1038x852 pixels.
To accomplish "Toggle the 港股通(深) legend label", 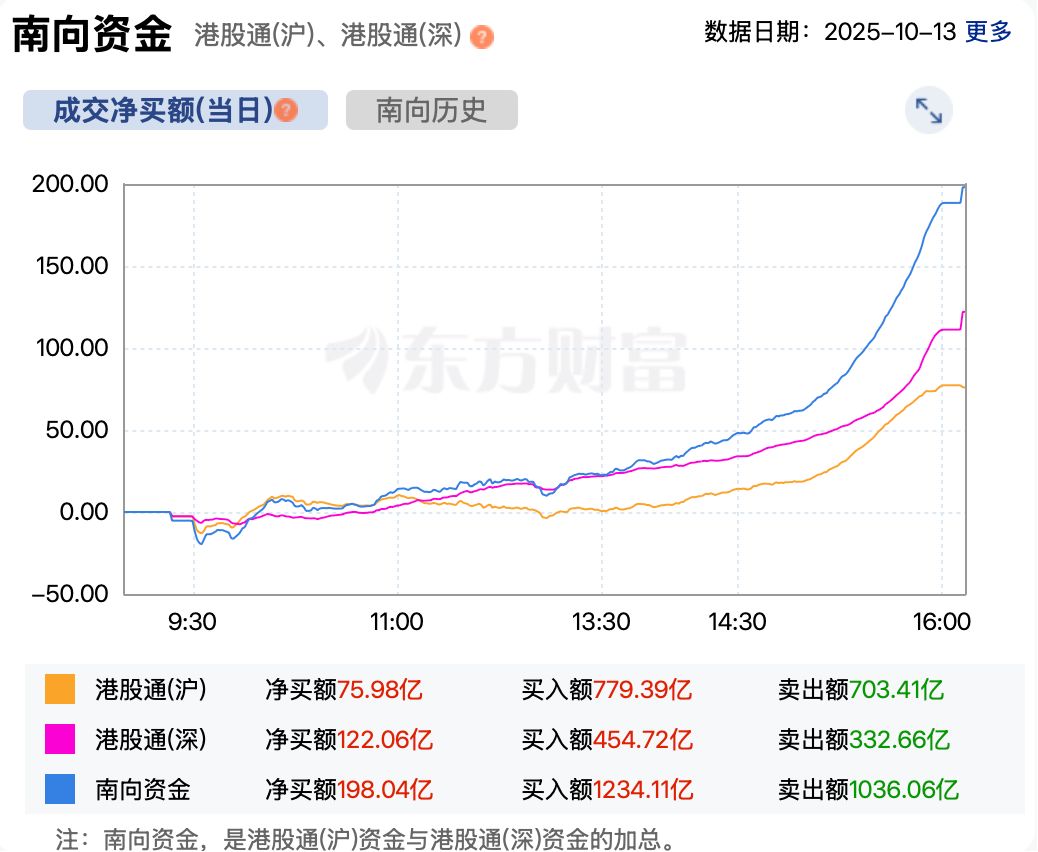I will [150, 739].
